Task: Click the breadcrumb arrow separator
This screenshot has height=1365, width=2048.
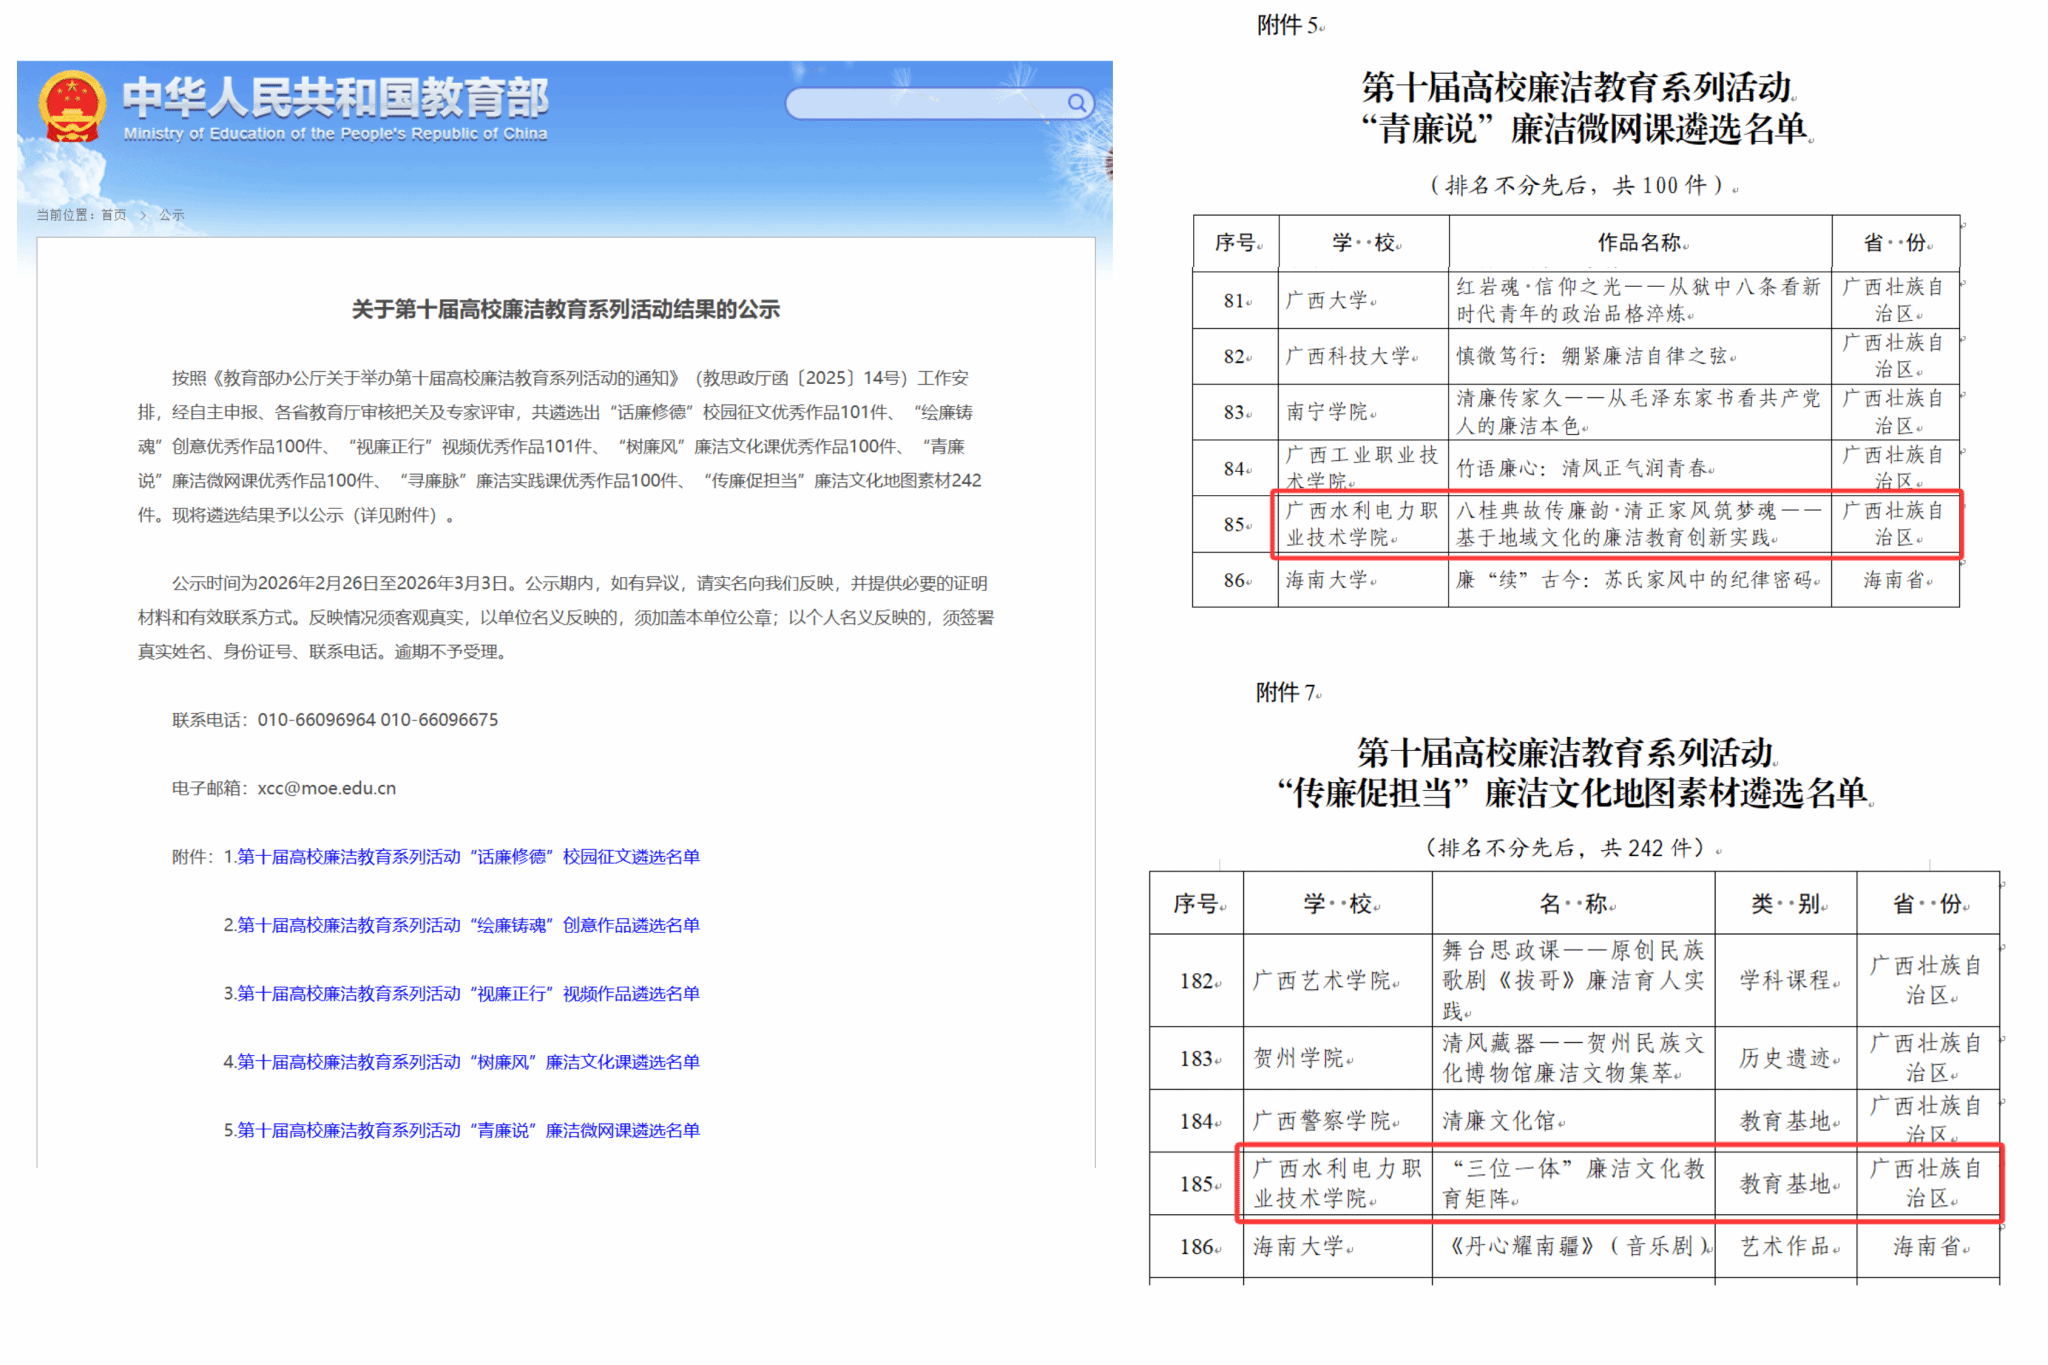Action: (x=143, y=215)
